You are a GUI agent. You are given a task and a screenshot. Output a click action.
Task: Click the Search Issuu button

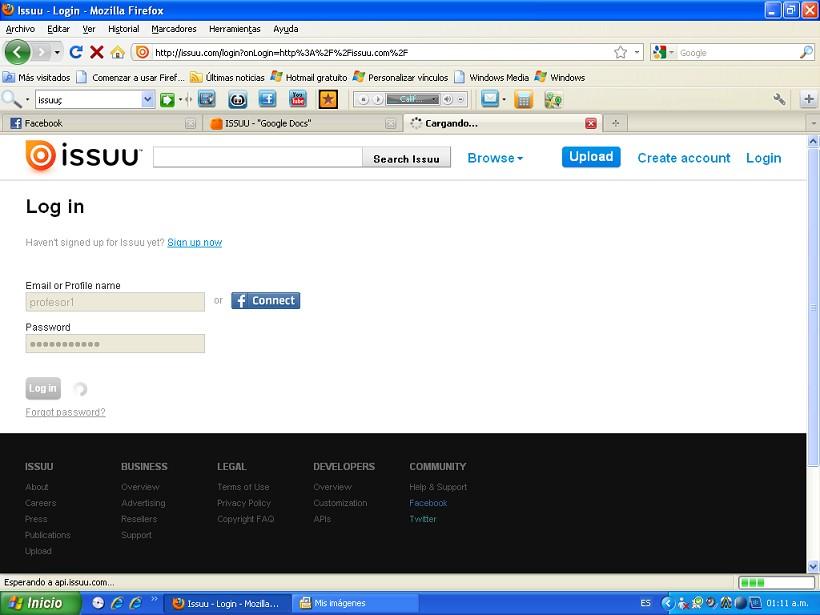coord(406,158)
